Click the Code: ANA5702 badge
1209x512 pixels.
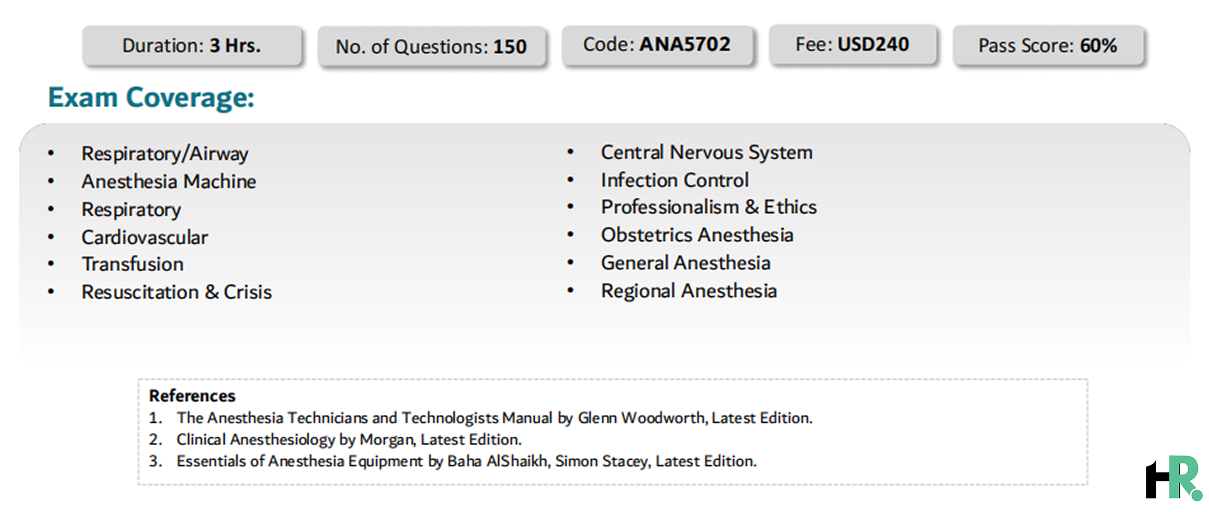[x=657, y=45]
